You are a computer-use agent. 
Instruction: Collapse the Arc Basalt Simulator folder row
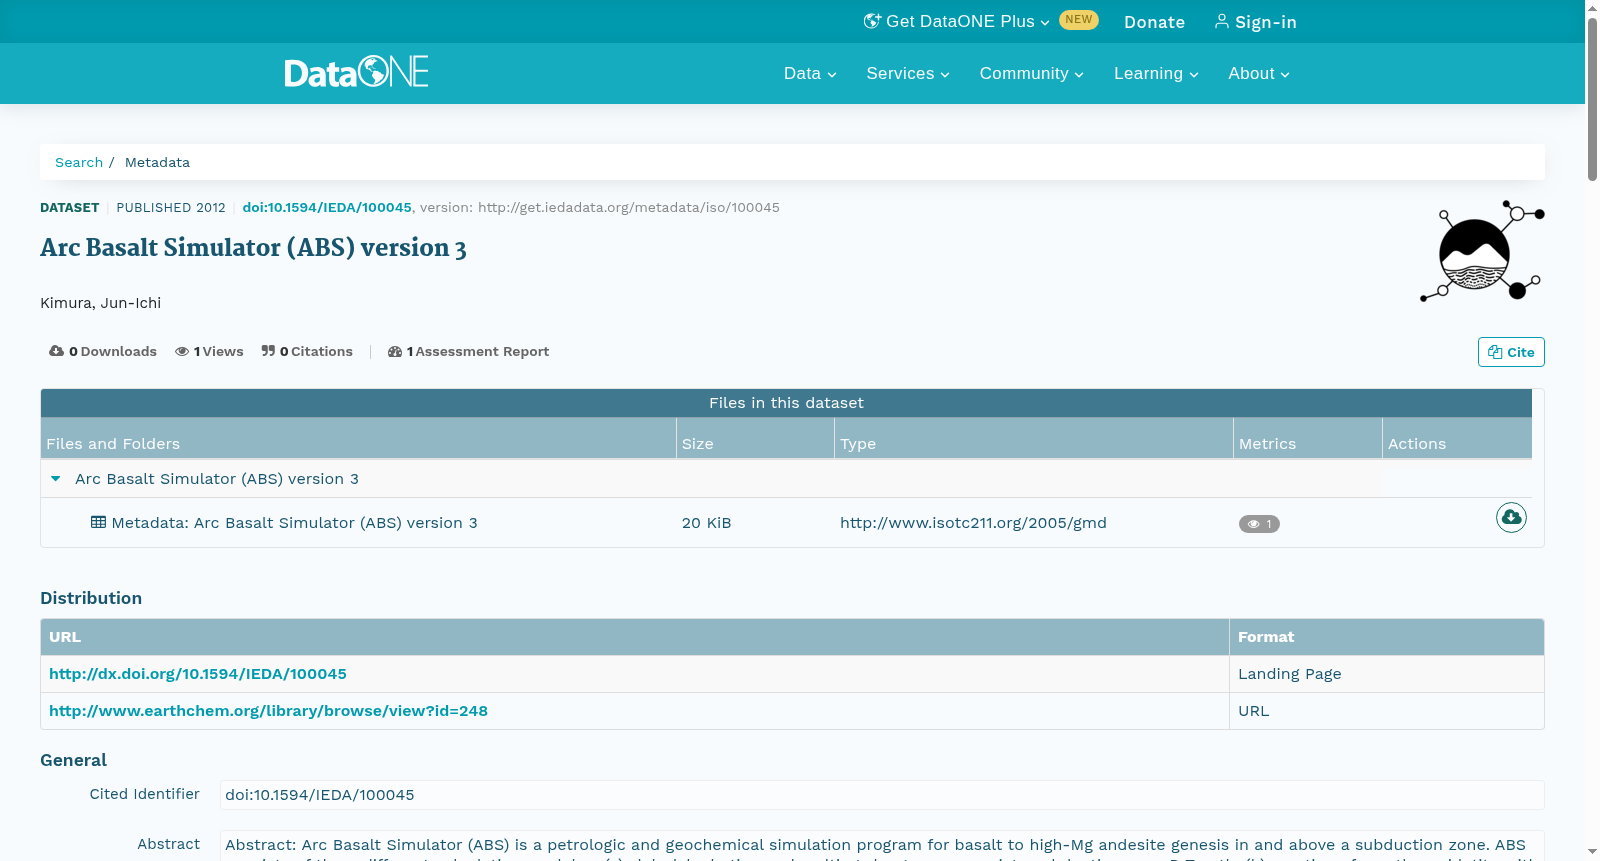pyautogui.click(x=56, y=479)
